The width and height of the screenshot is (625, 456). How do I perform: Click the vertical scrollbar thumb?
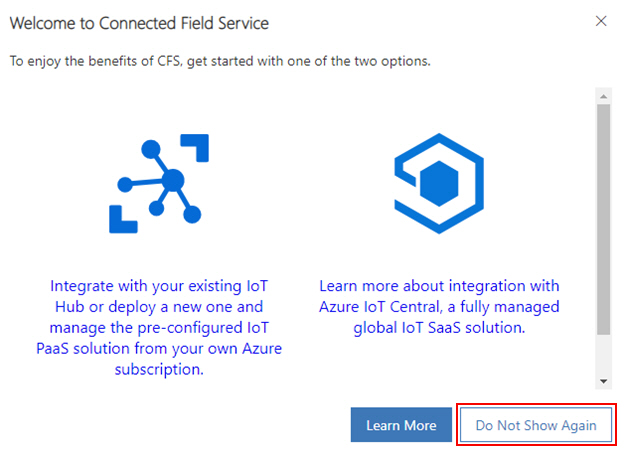click(603, 220)
